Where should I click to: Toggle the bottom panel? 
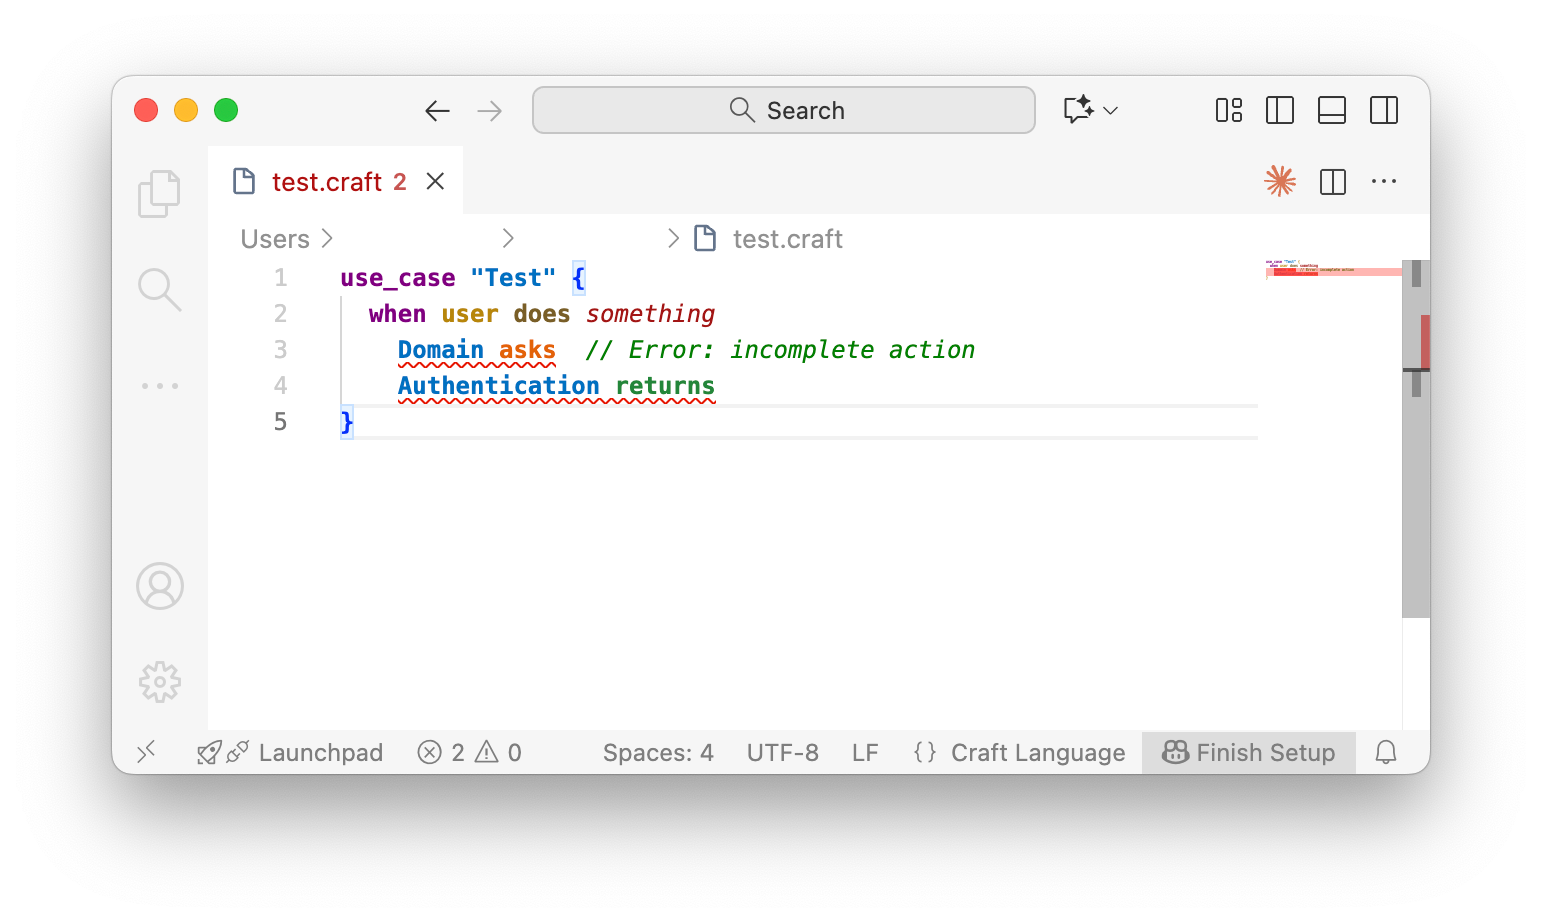[x=1332, y=110]
